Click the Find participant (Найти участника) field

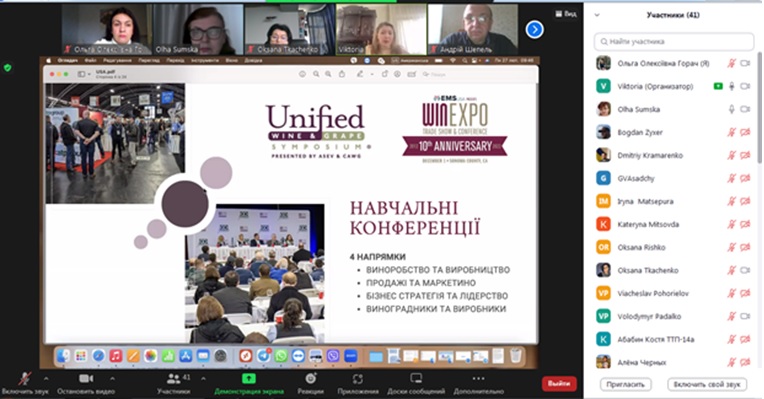click(674, 41)
